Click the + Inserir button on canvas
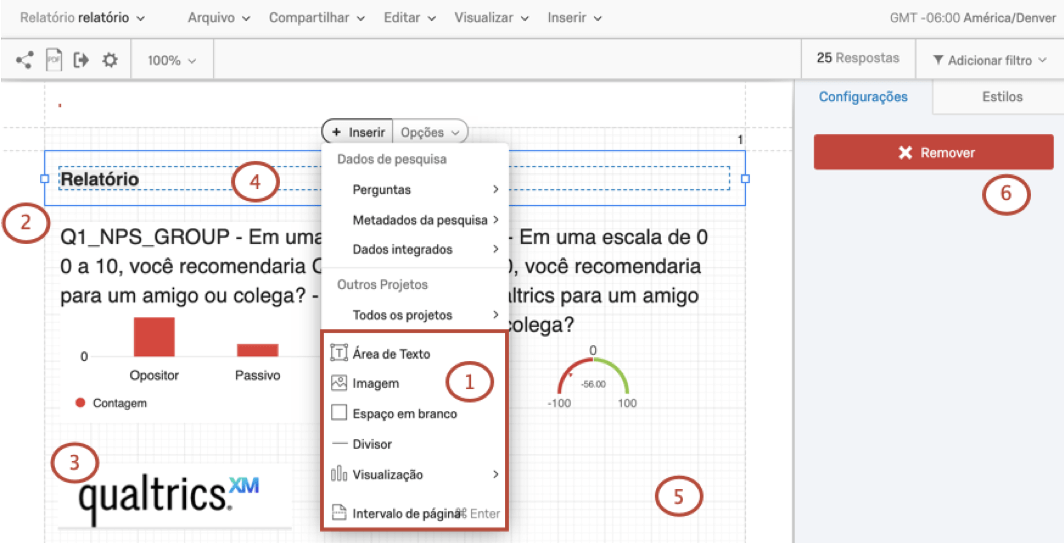This screenshot has height=543, width=1064. click(358, 132)
